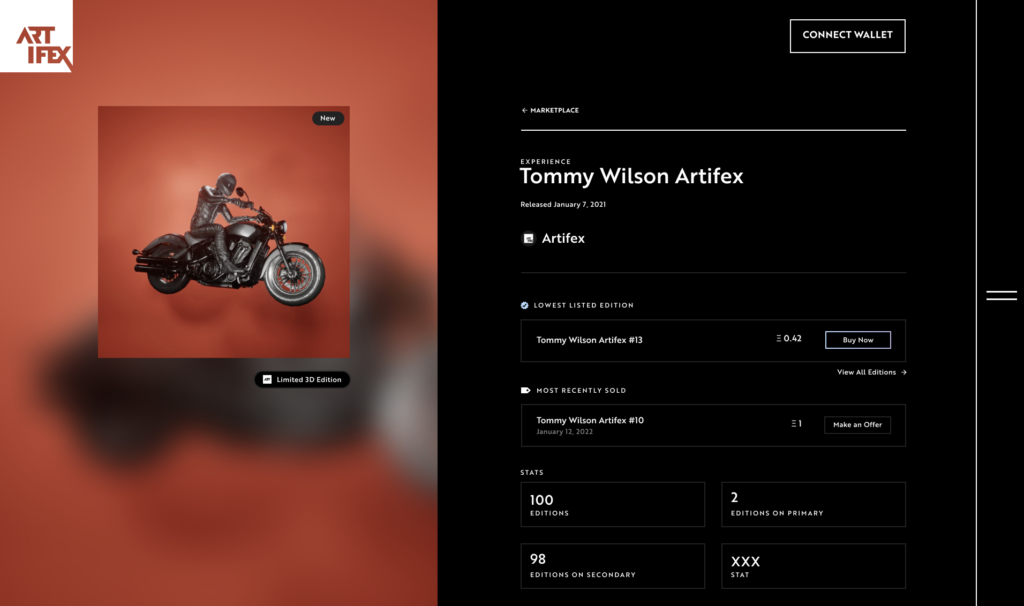Click the icon in the Limited 3D Edition badge

(267, 379)
